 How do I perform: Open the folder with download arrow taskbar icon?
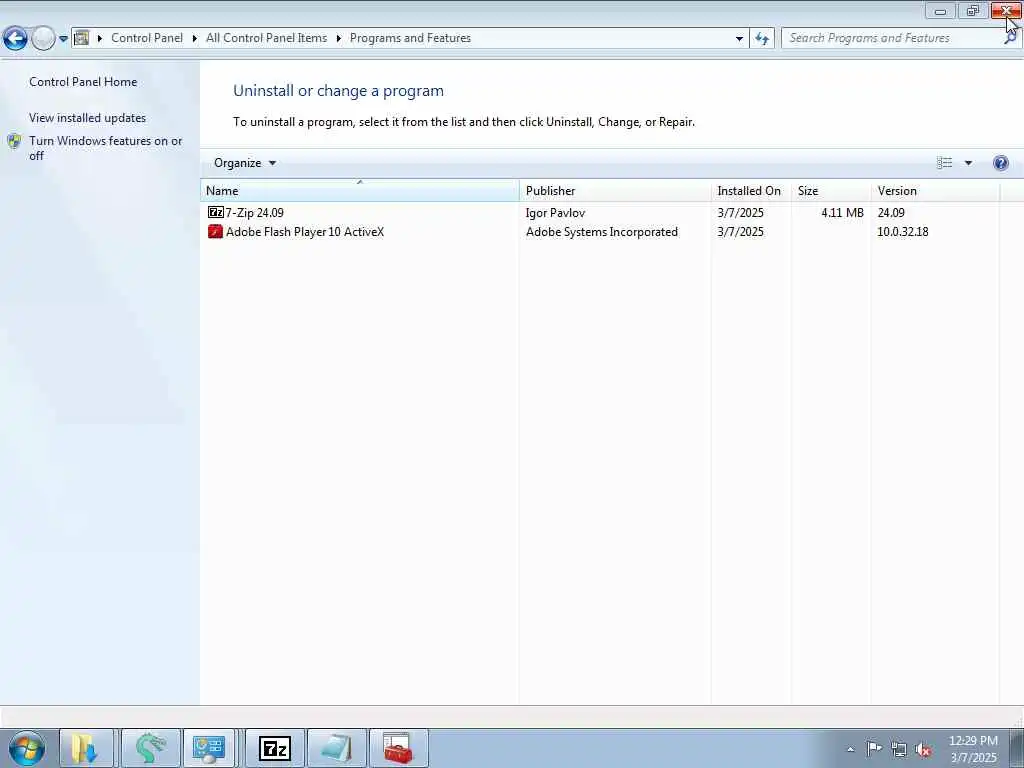[x=86, y=748]
